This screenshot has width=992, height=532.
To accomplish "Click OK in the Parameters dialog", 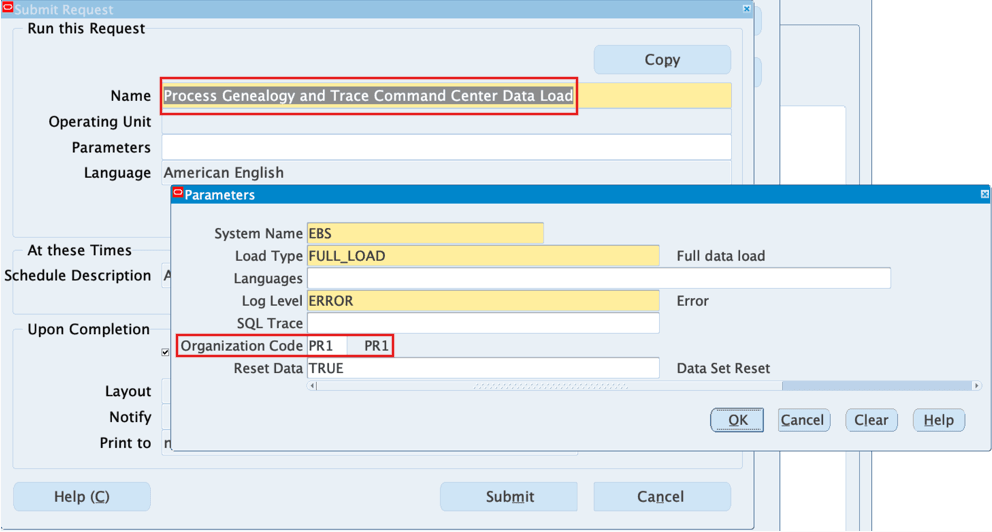I will pyautogui.click(x=737, y=420).
